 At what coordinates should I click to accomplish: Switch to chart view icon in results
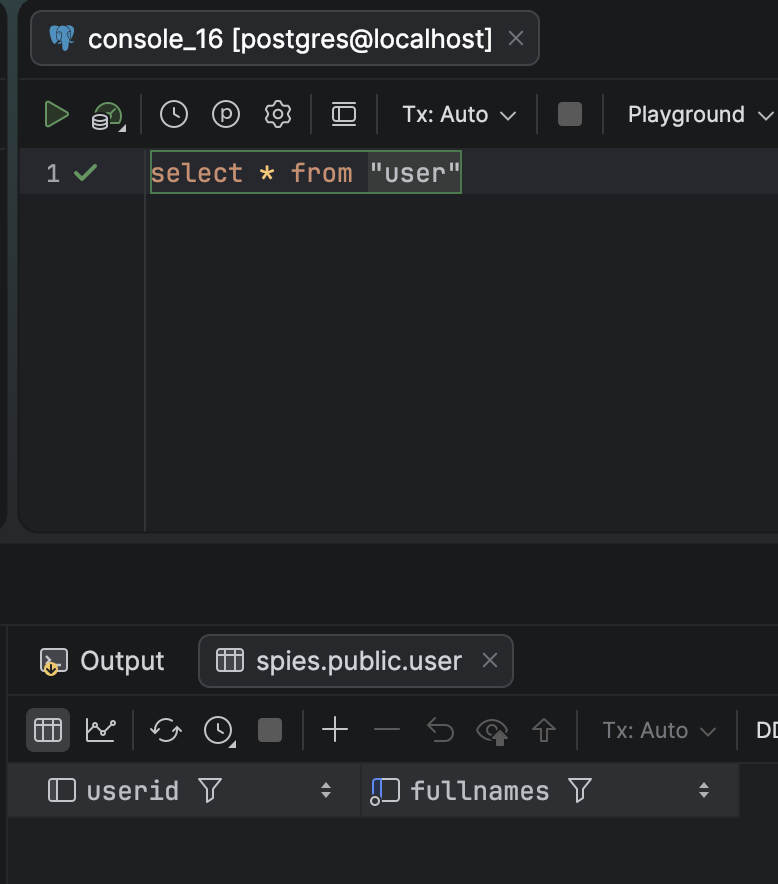(101, 730)
